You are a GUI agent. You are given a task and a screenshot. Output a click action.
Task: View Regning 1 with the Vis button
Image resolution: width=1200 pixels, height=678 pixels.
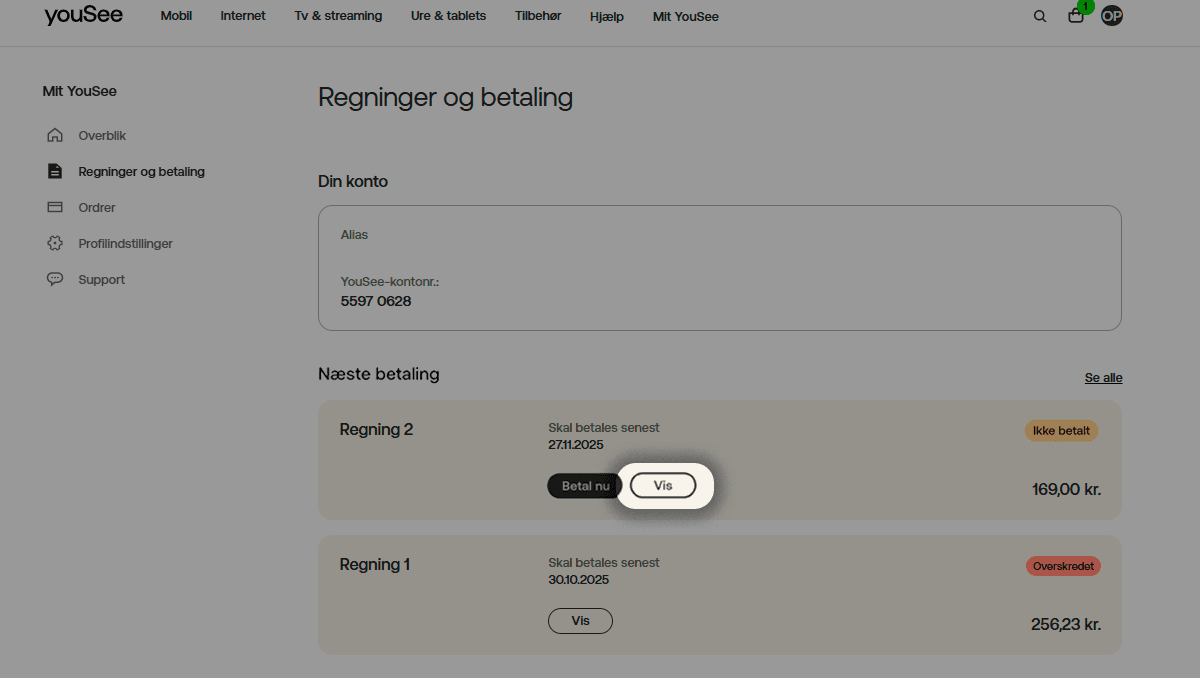coord(580,620)
